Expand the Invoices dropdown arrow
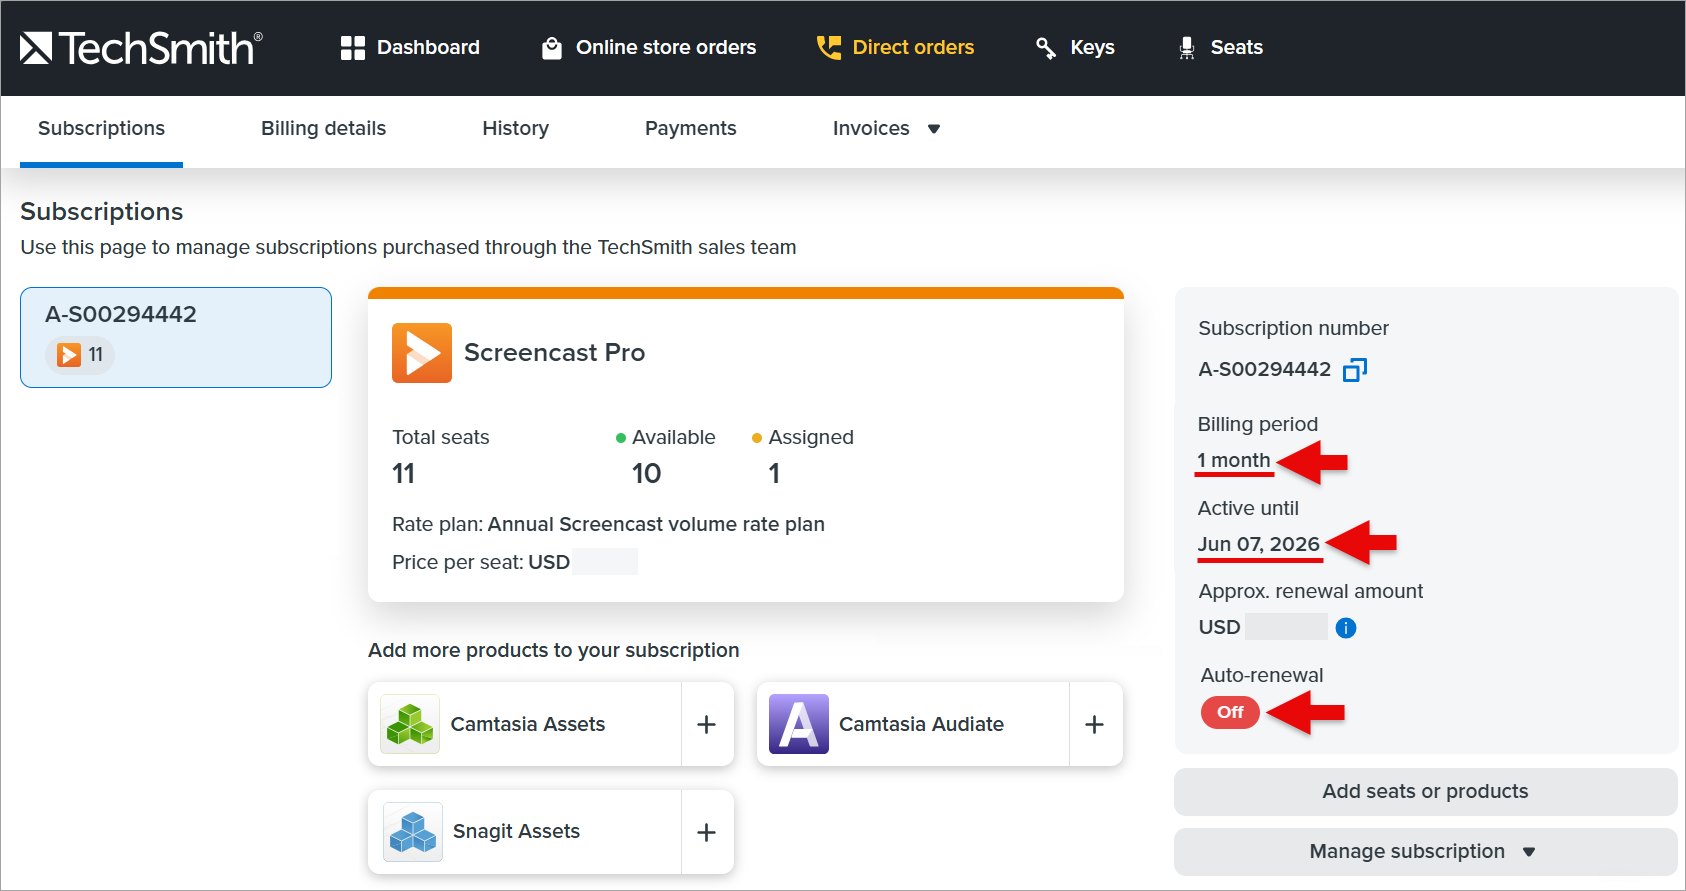Image resolution: width=1686 pixels, height=891 pixels. [x=934, y=129]
